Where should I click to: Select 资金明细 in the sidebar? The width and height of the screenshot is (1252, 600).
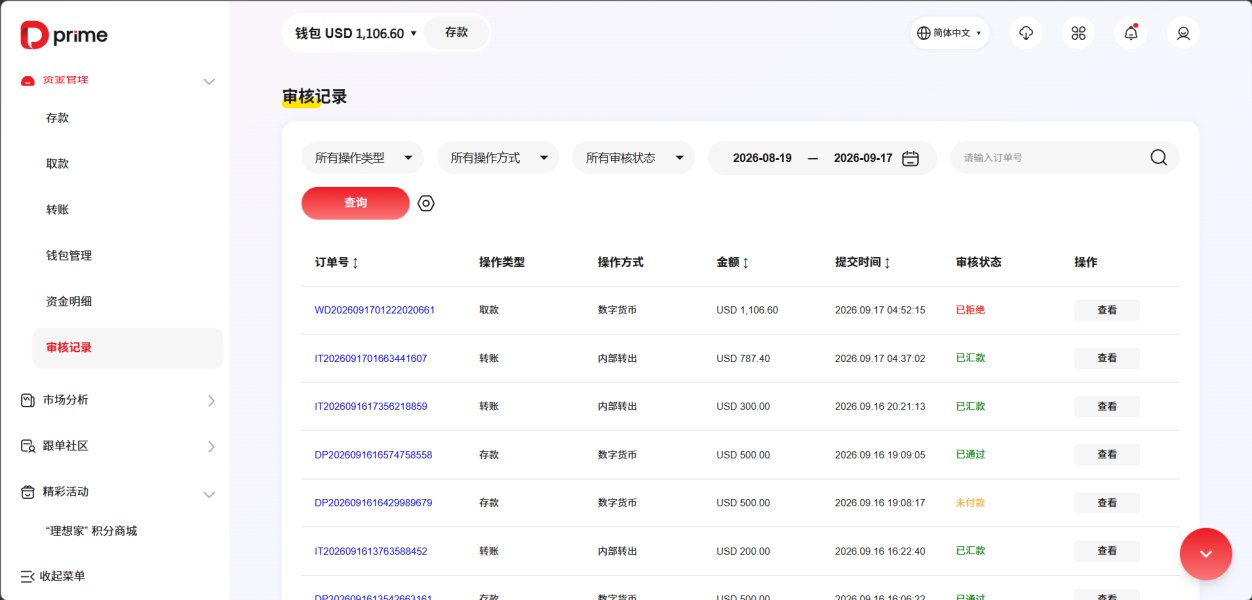69,301
